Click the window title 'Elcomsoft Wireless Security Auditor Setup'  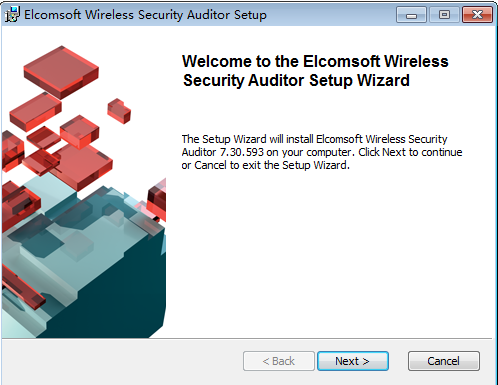[x=145, y=15]
